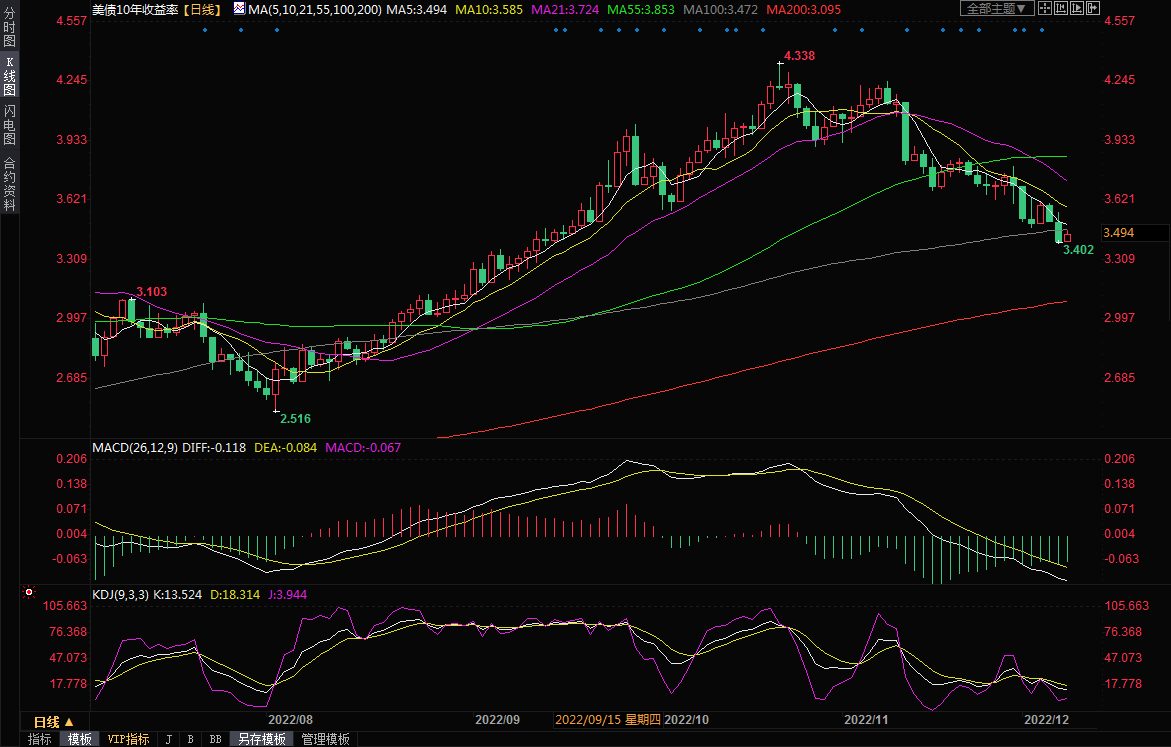Image resolution: width=1171 pixels, height=747 pixels.
Task: Toggle the 模板 bottom tab
Action: click(80, 740)
